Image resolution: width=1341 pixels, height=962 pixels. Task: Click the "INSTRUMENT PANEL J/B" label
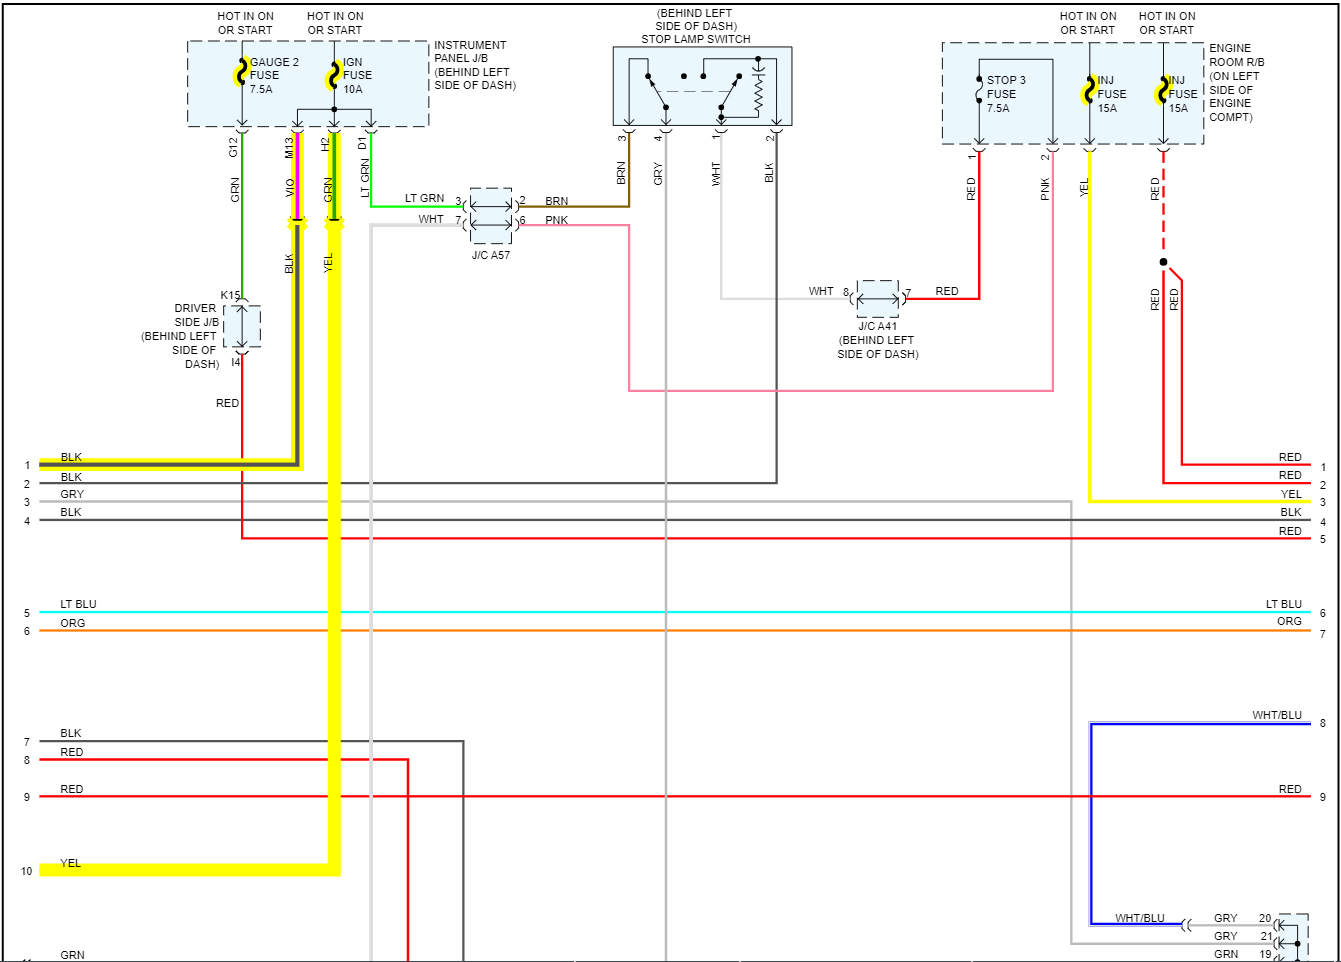coord(470,52)
